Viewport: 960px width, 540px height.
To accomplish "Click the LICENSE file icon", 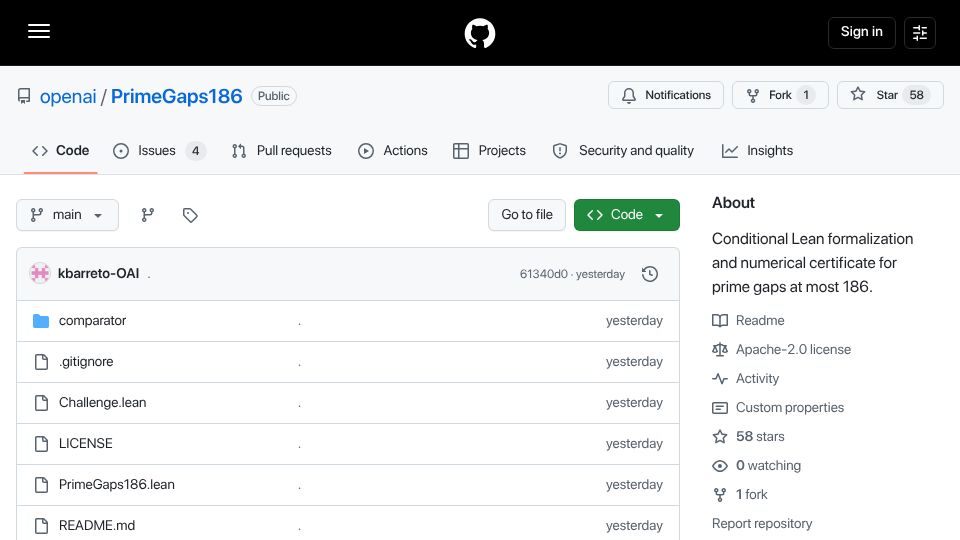I will click(41, 443).
